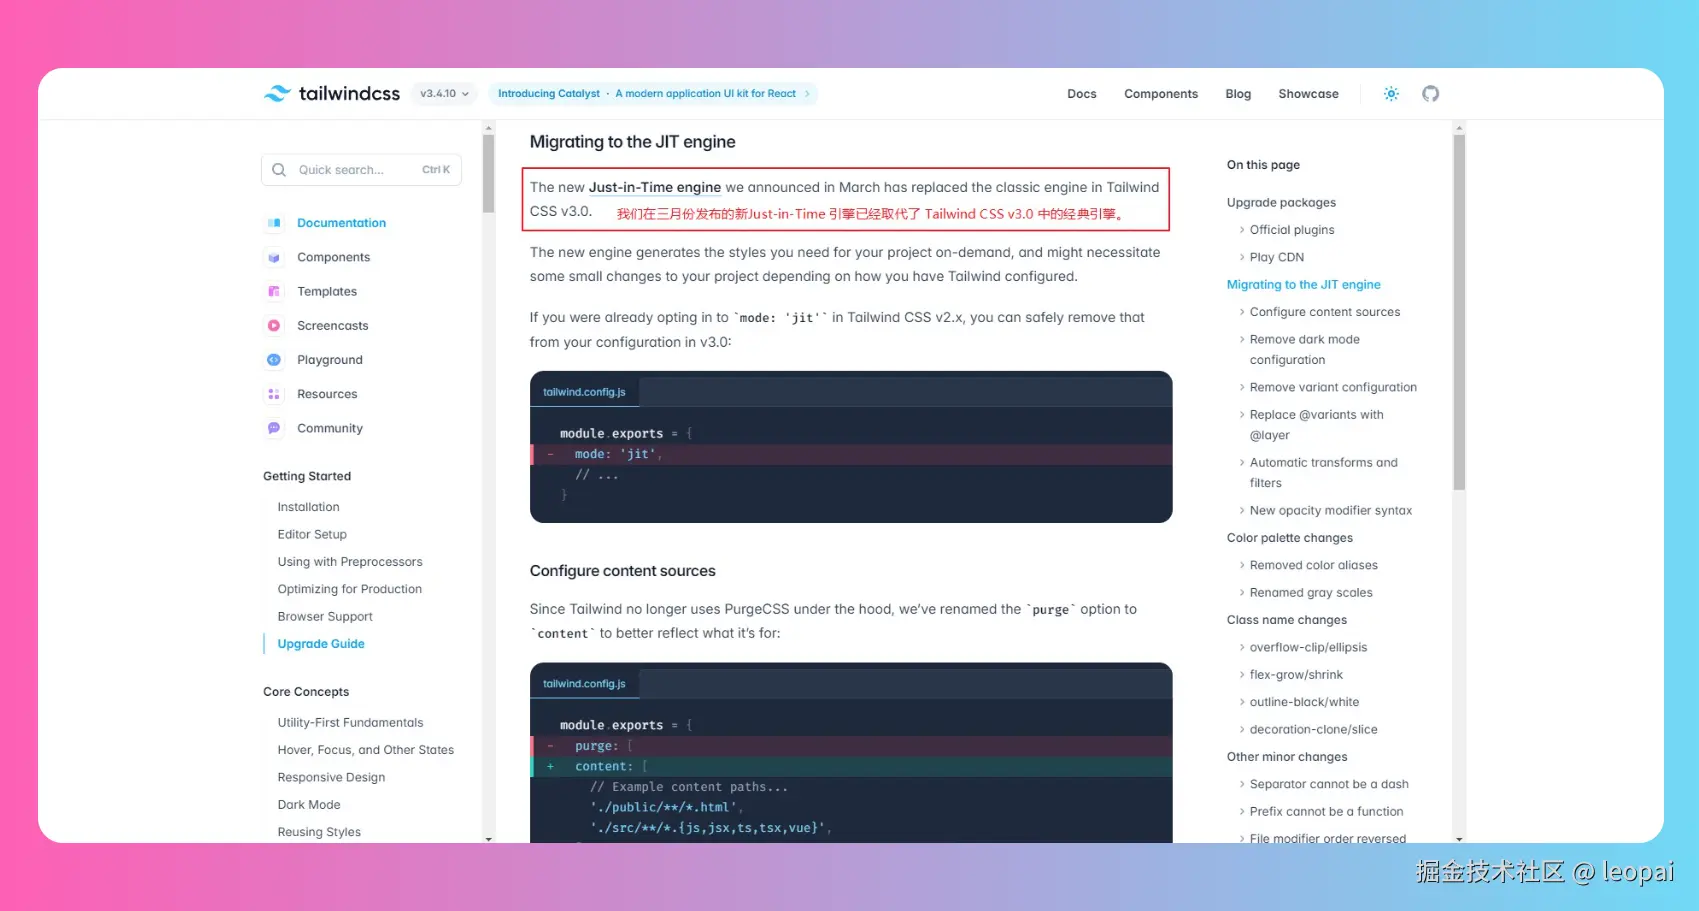This screenshot has width=1699, height=911.
Task: Jump to Play CDN section
Action: click(1276, 257)
